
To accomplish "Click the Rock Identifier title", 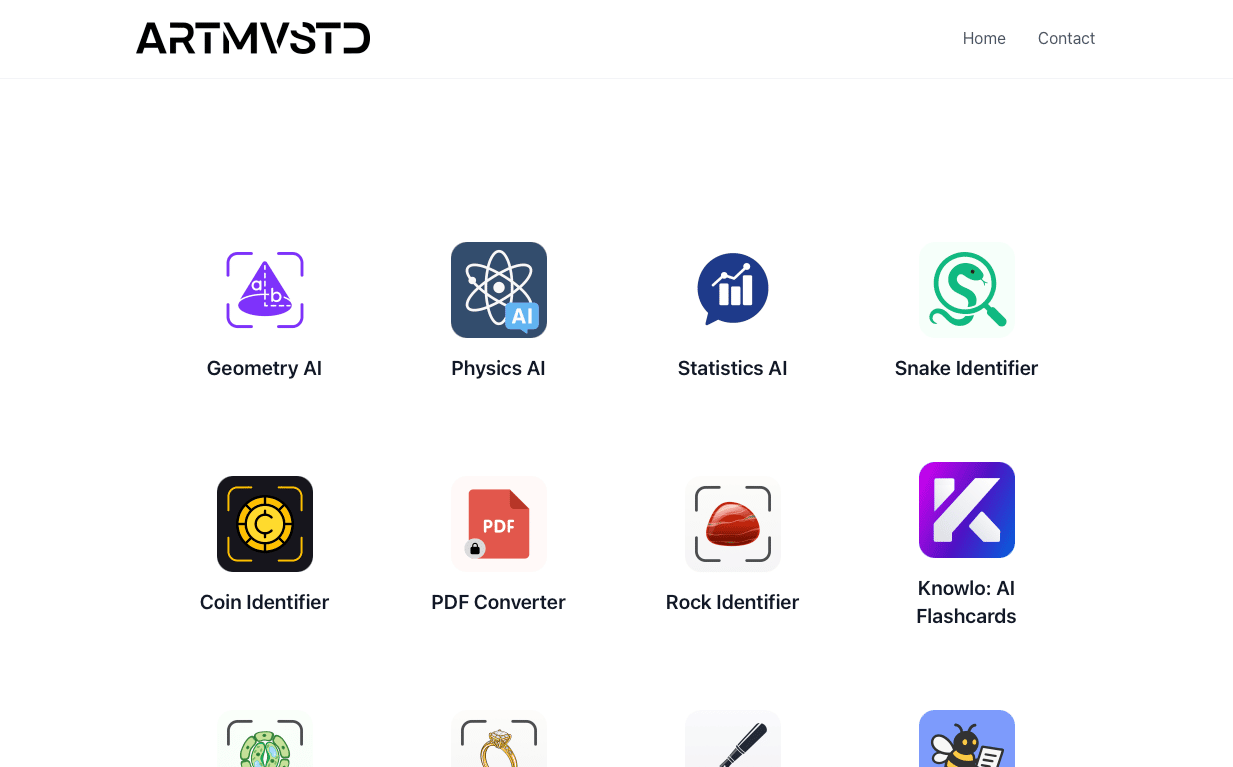I will (732, 602).
